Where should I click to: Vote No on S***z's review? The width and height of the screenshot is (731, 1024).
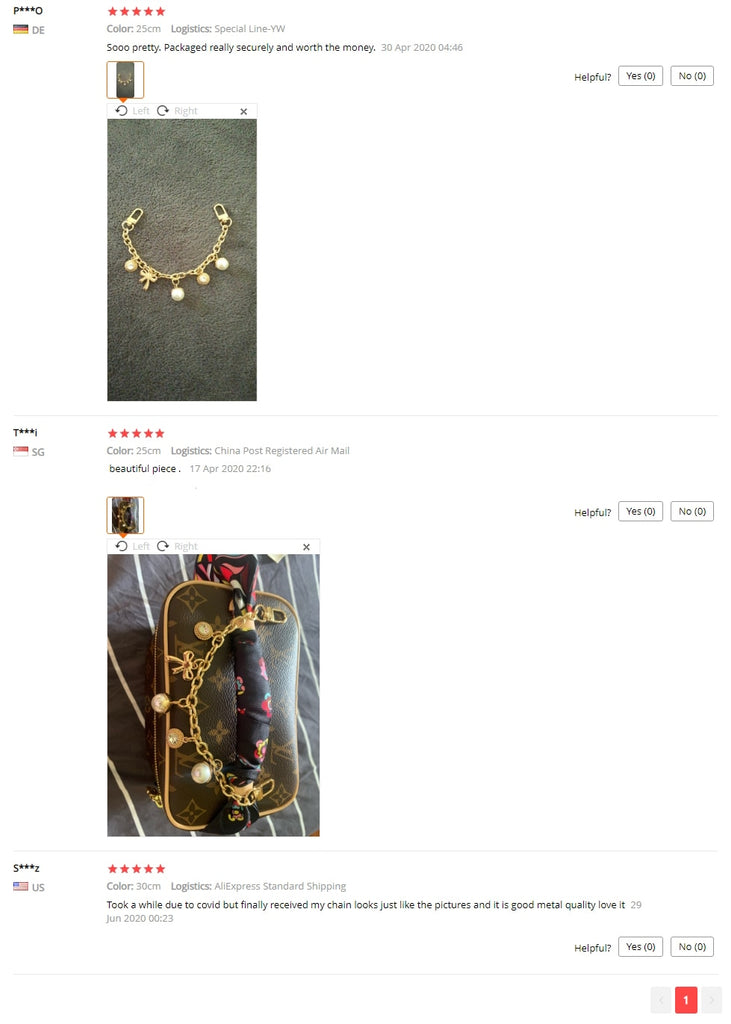click(692, 946)
